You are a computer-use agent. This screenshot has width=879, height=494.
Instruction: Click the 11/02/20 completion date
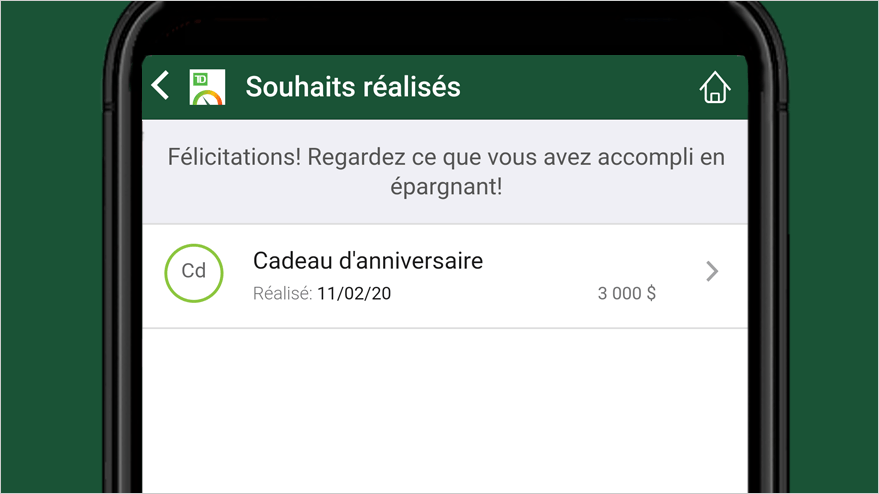(354, 293)
